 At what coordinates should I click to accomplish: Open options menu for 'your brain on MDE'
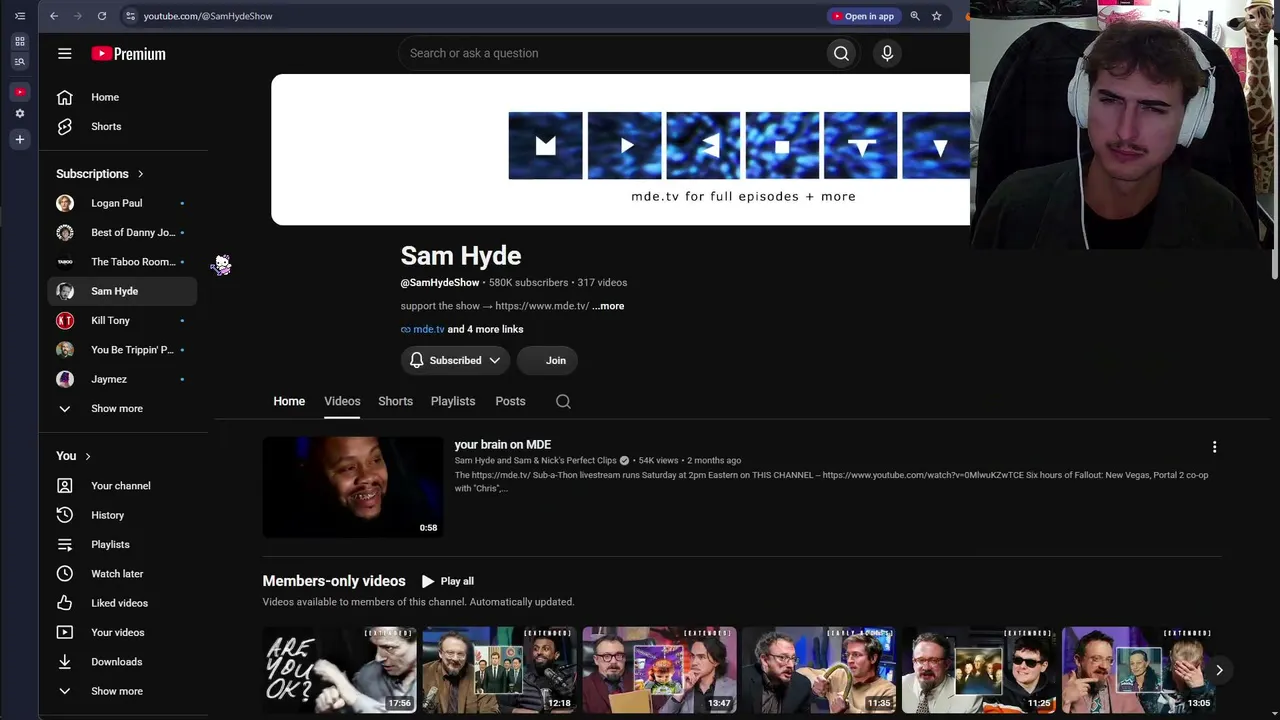(x=1214, y=447)
